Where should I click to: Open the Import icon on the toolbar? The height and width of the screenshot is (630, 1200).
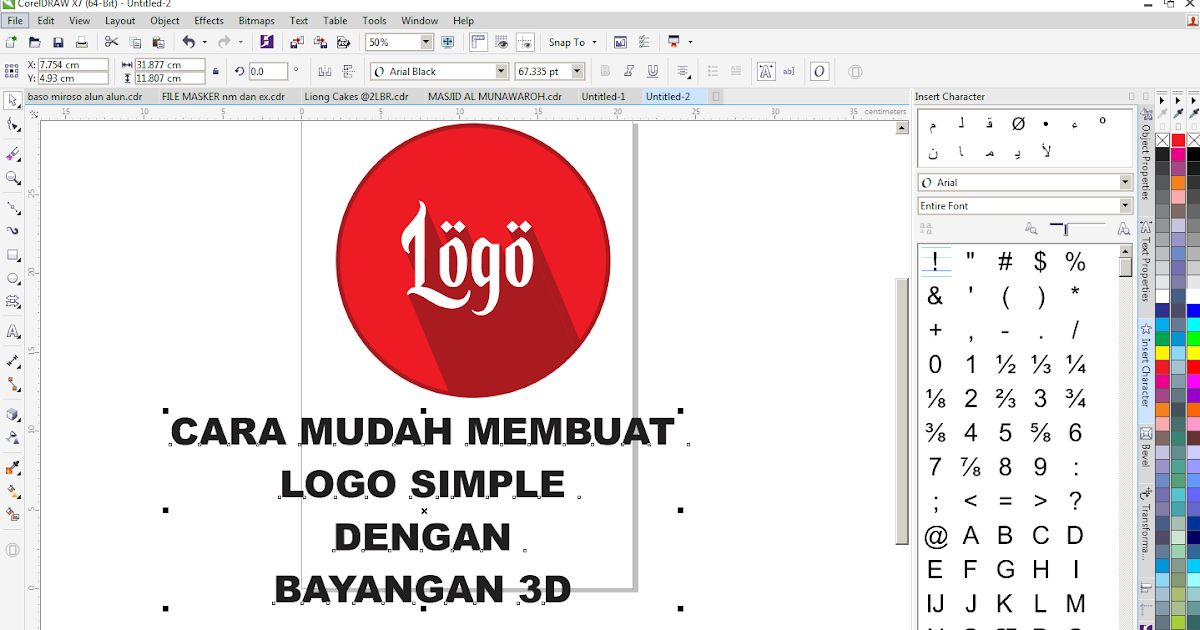click(x=296, y=41)
